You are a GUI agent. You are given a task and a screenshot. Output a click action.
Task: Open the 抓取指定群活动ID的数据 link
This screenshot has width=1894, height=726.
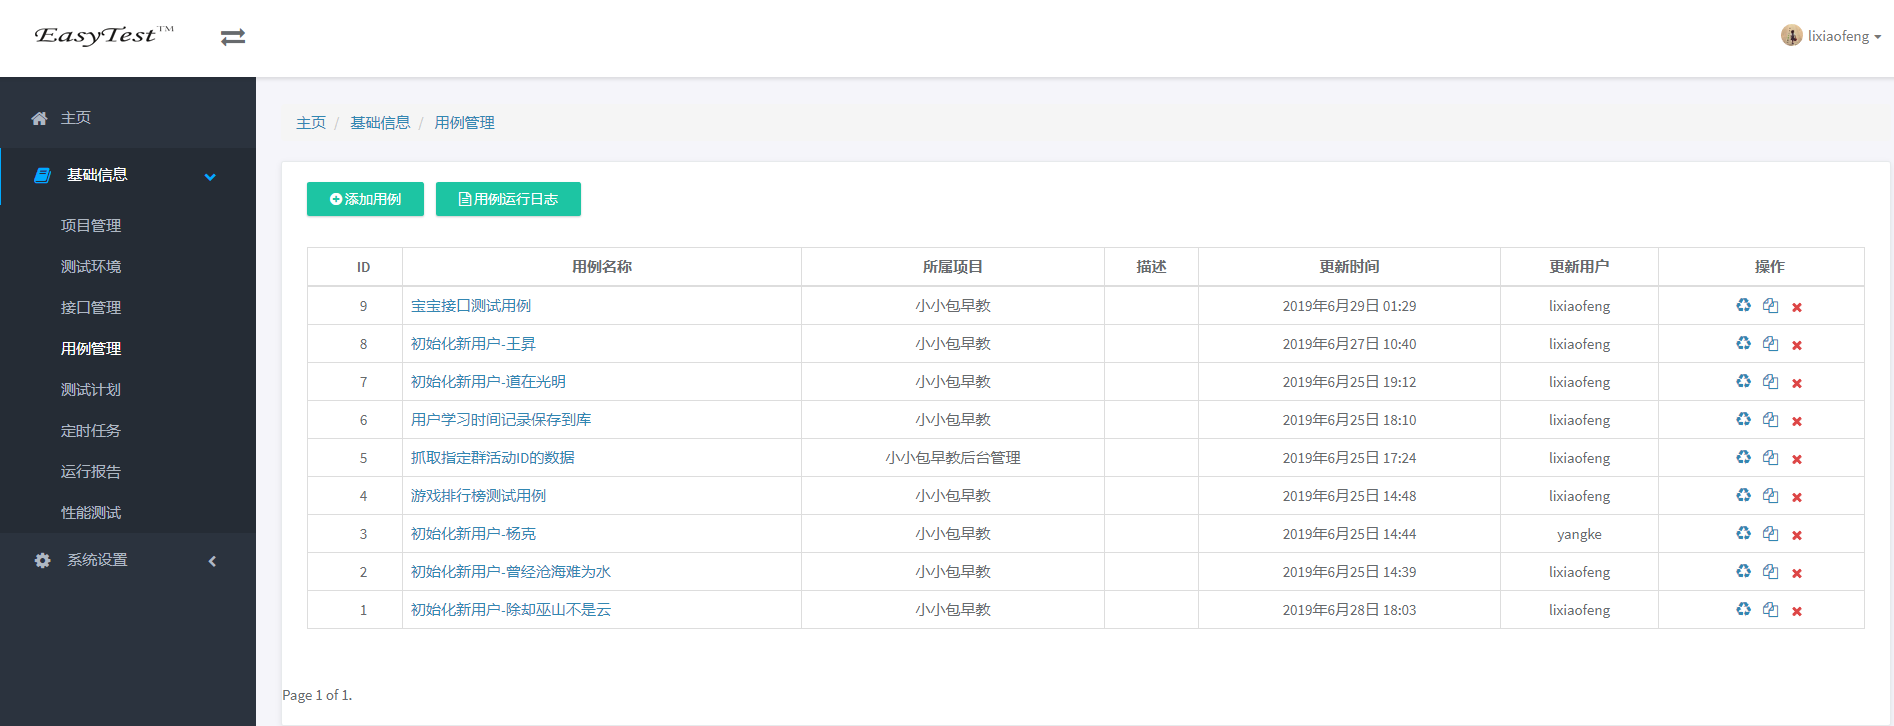coord(493,458)
